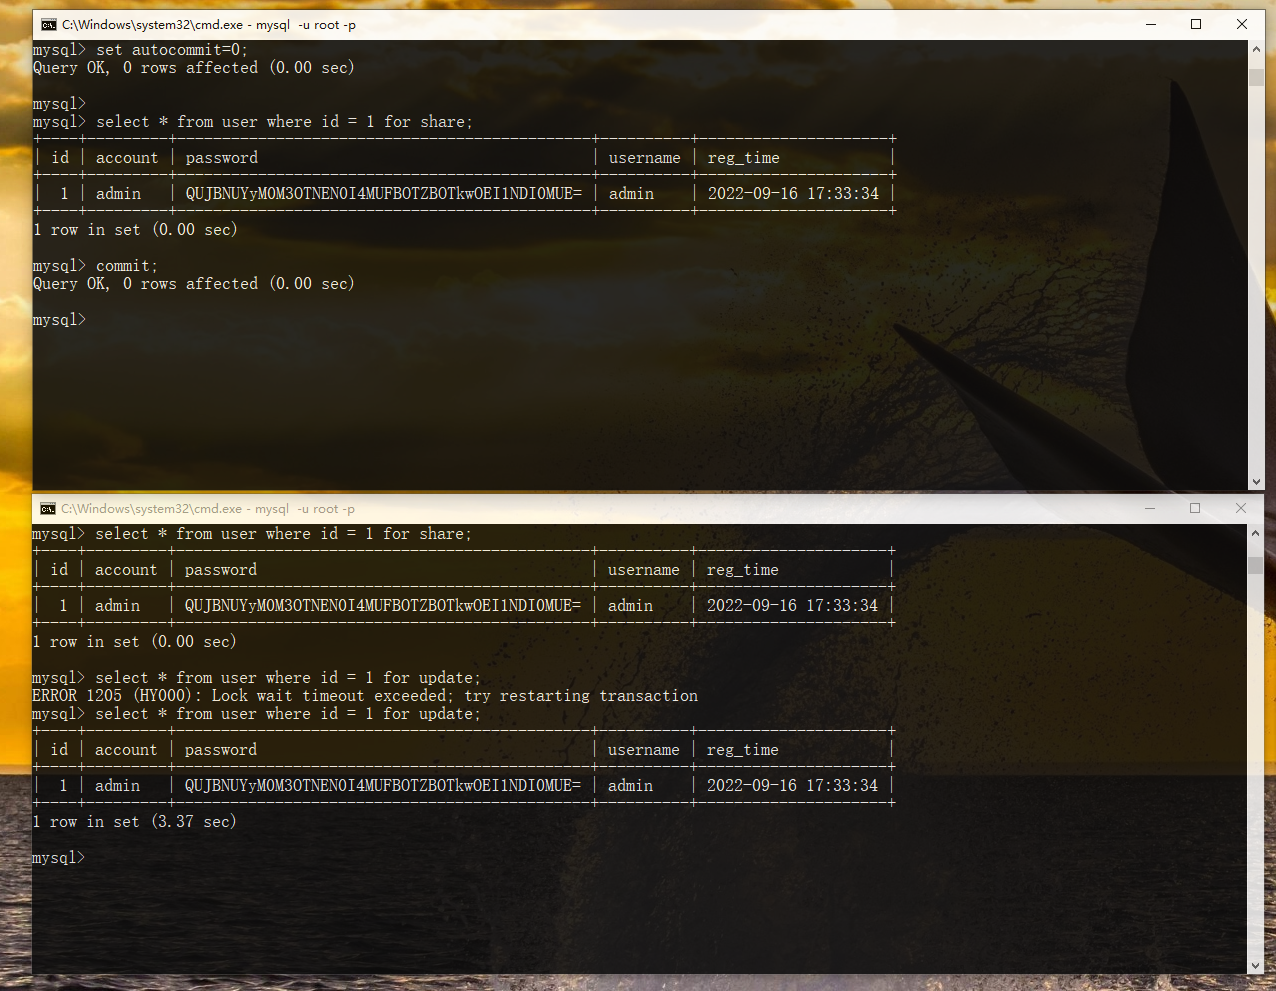Click the scroll up arrow in the bottom window
The height and width of the screenshot is (991, 1276).
(1255, 534)
